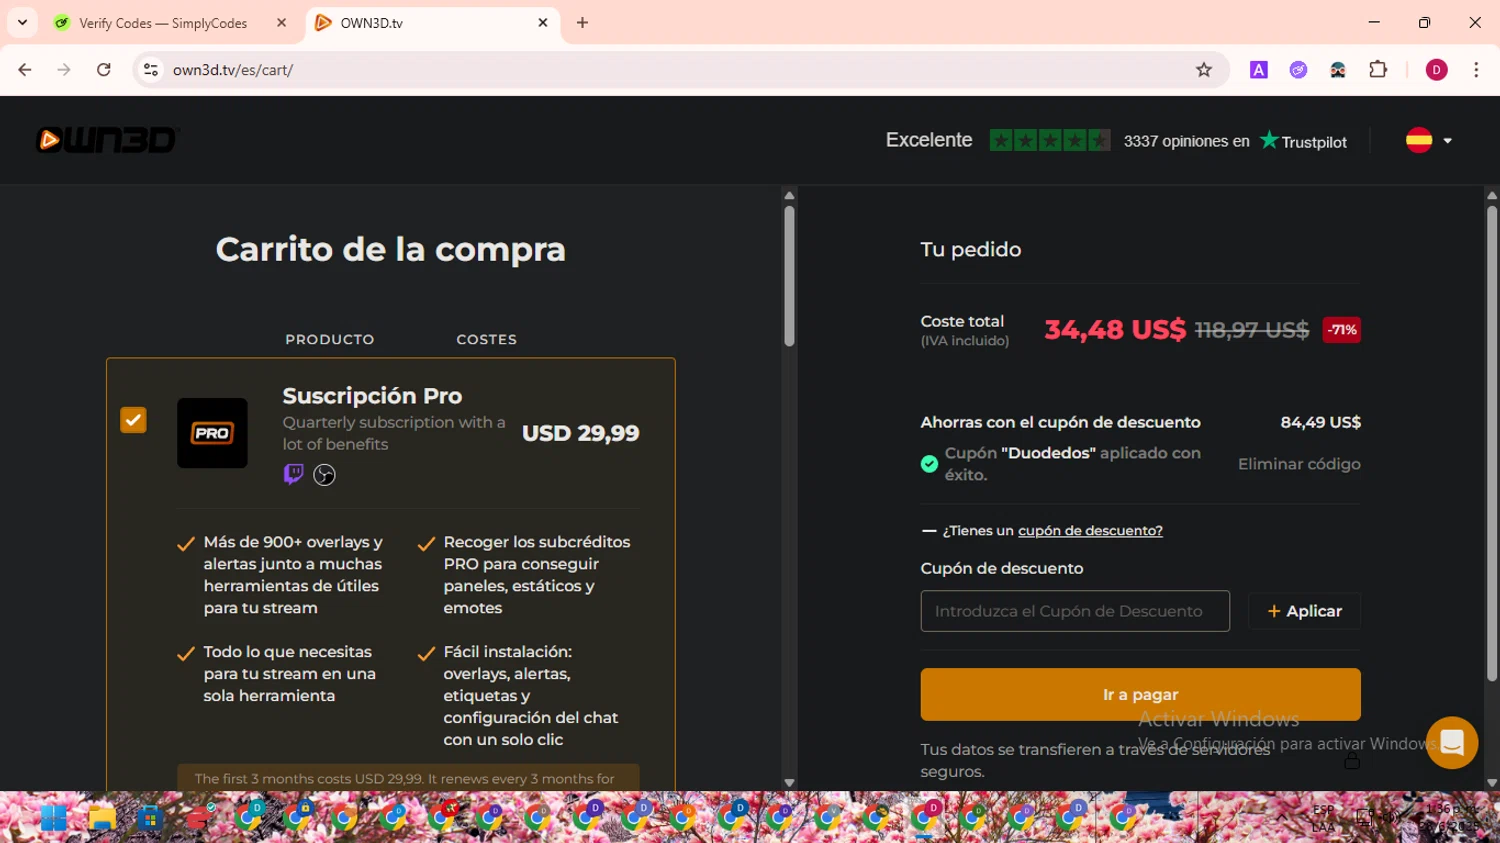Click the COSTES column header
The height and width of the screenshot is (843, 1500).
[487, 340]
